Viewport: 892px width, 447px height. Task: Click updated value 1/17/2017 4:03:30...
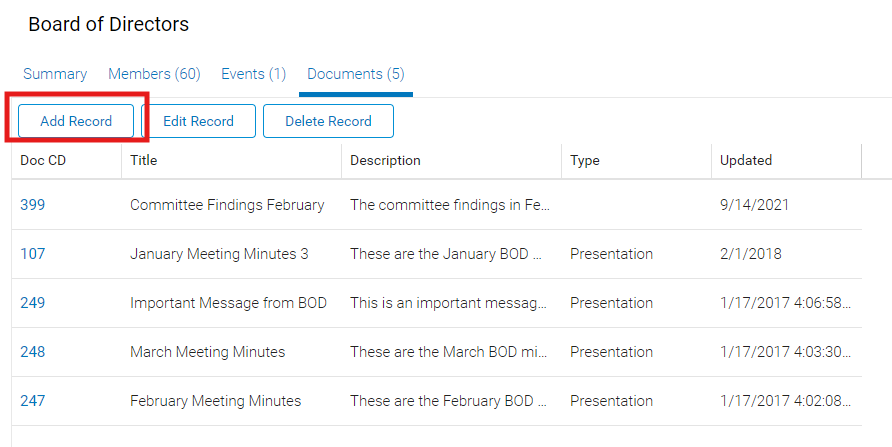tap(786, 351)
